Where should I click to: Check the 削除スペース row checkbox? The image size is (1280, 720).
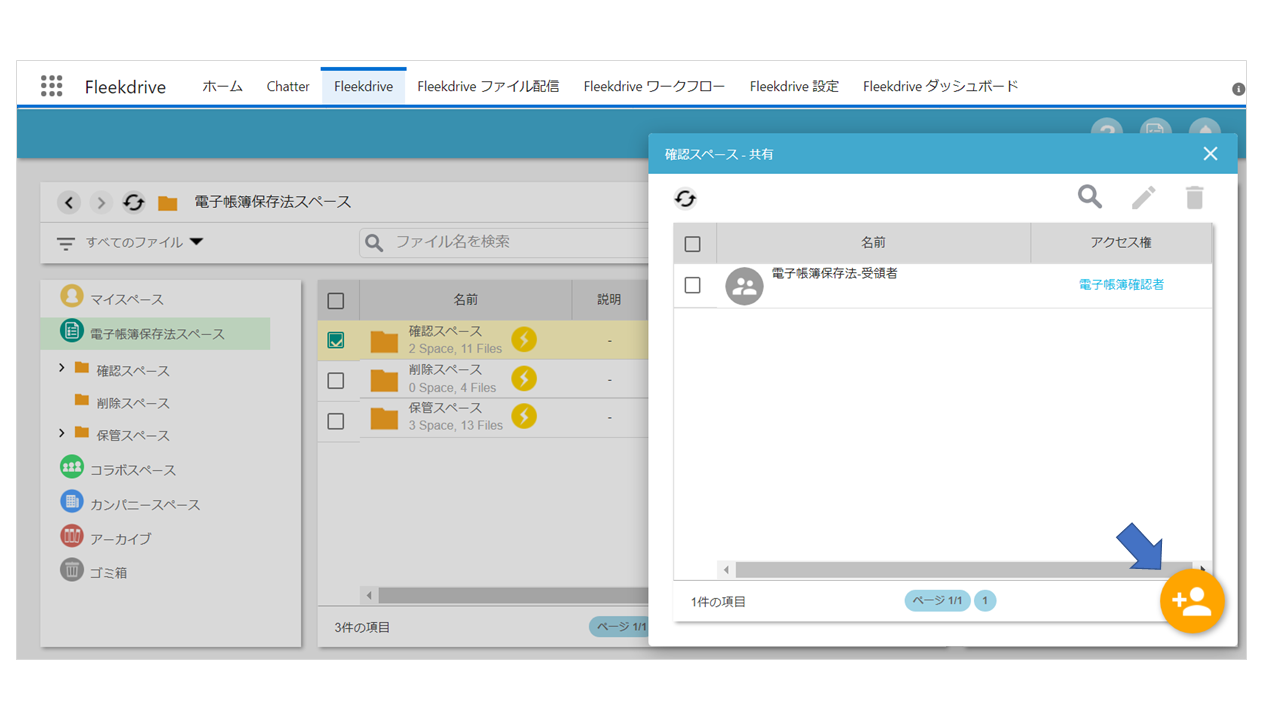point(336,381)
